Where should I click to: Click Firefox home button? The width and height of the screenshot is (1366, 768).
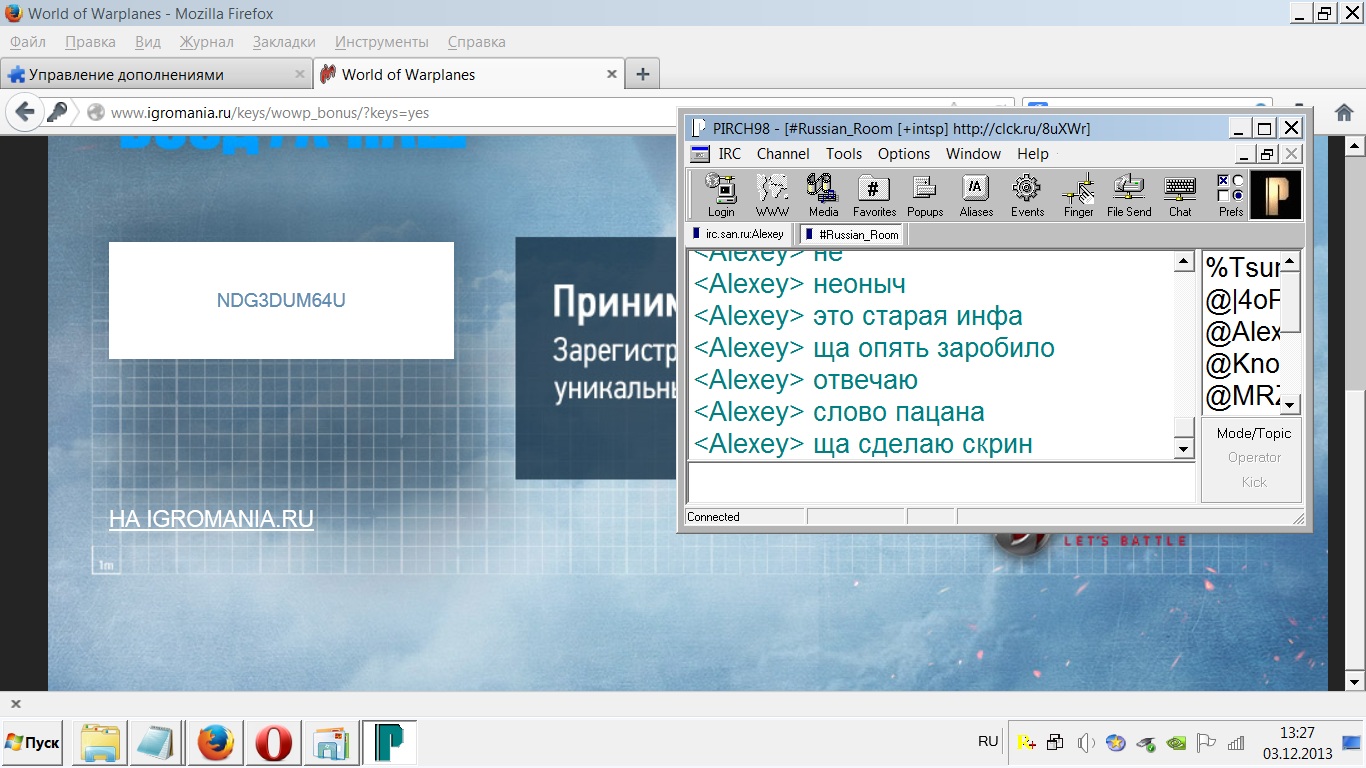[x=1344, y=112]
